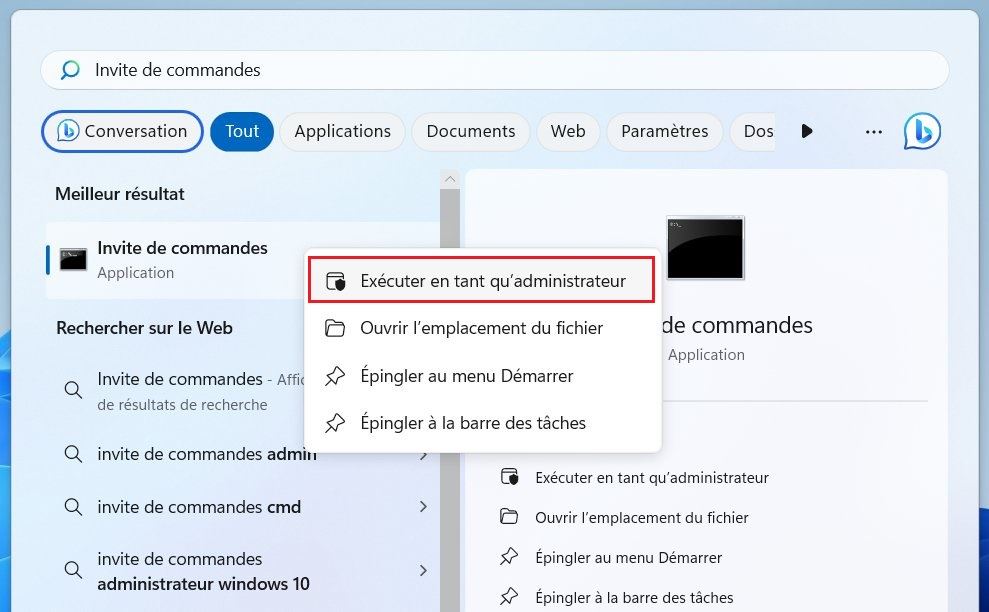This screenshot has height=612, width=989.
Task: Click Épingler à la barre des tâches in preview pane
Action: click(x=634, y=597)
